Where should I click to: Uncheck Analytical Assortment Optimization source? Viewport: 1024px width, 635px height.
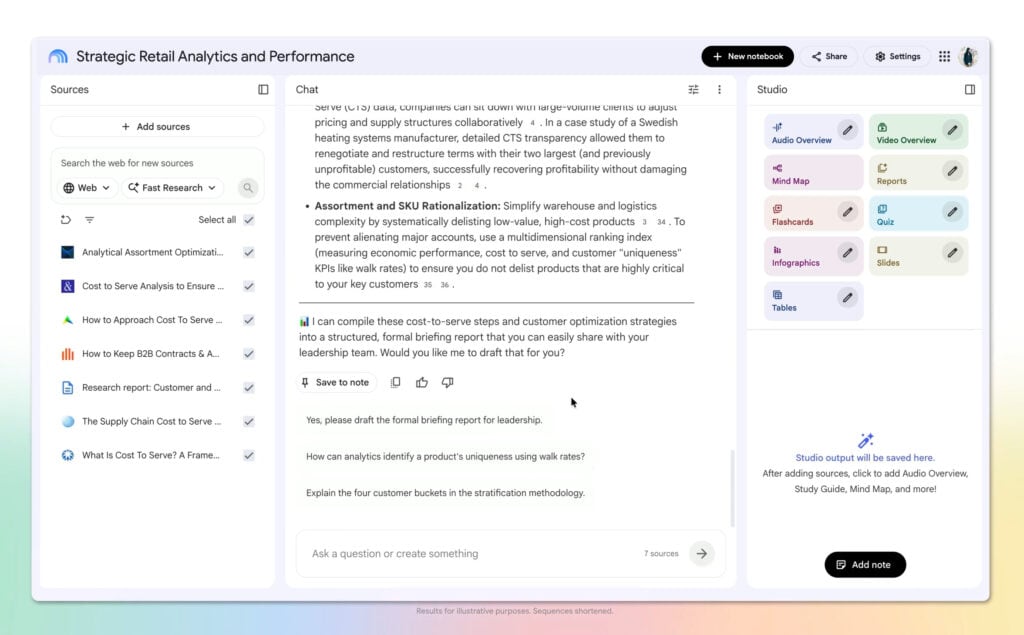(x=249, y=252)
